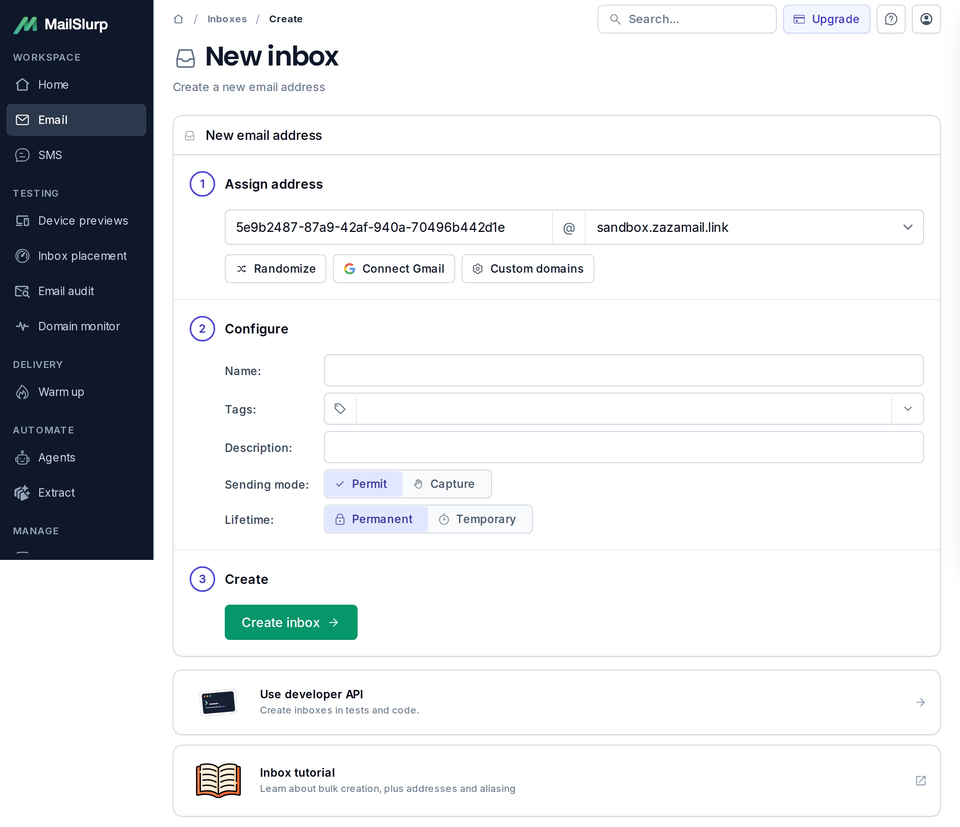Select Temporary lifetime
Image resolution: width=960 pixels, height=827 pixels.
479,519
